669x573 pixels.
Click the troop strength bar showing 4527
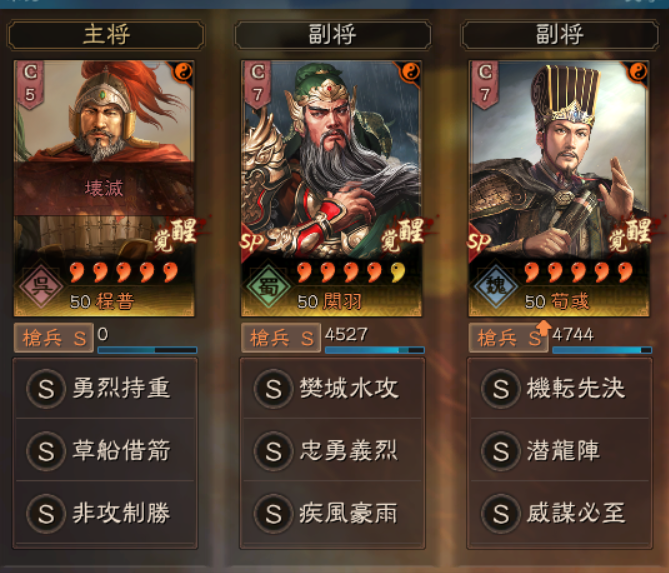point(375,350)
